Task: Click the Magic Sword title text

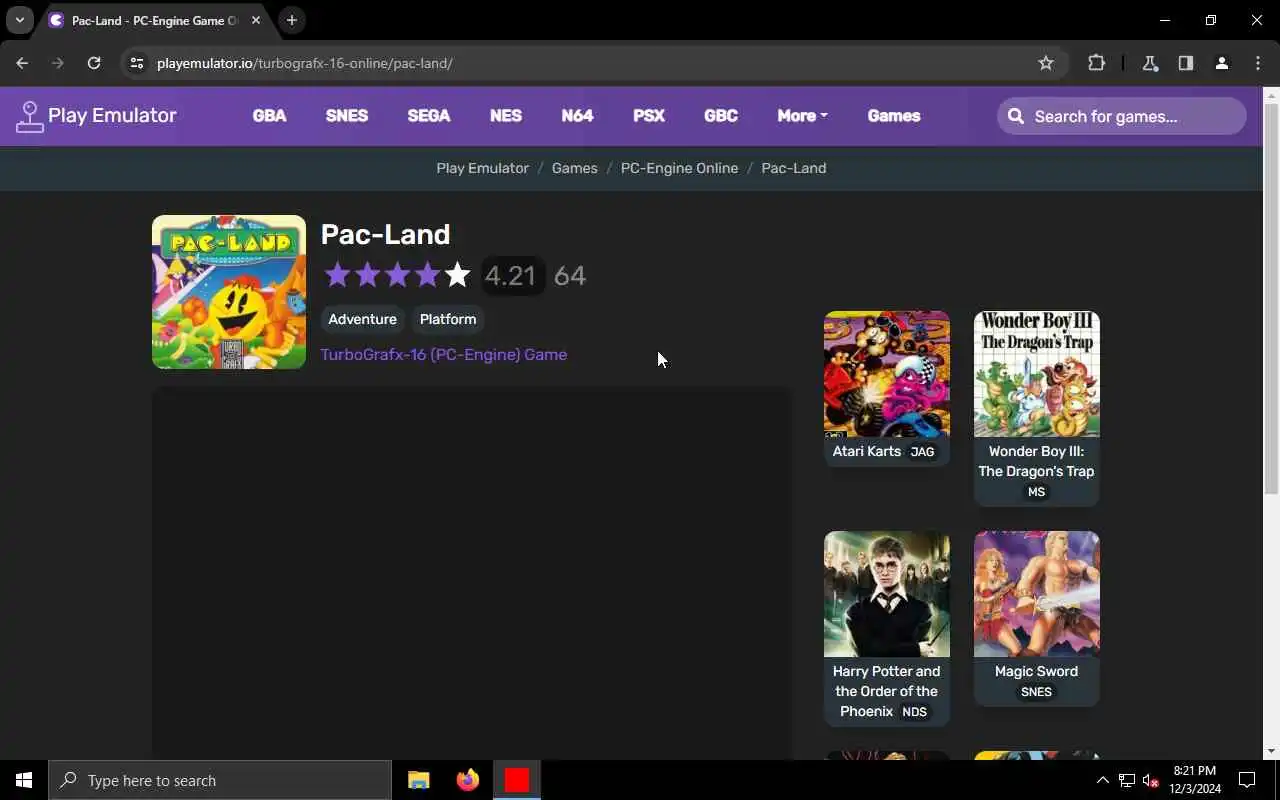Action: tap(1036, 671)
